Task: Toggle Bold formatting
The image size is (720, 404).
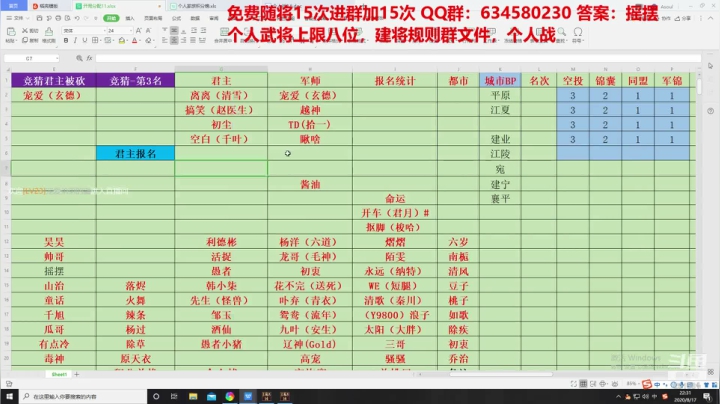Action: [66, 40]
